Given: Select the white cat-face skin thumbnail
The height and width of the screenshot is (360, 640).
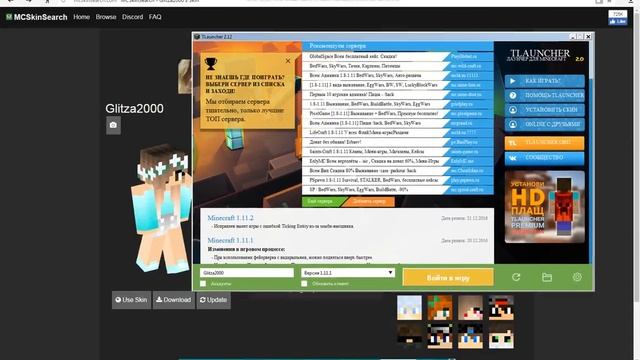Looking at the screenshot, I should 501,336.
